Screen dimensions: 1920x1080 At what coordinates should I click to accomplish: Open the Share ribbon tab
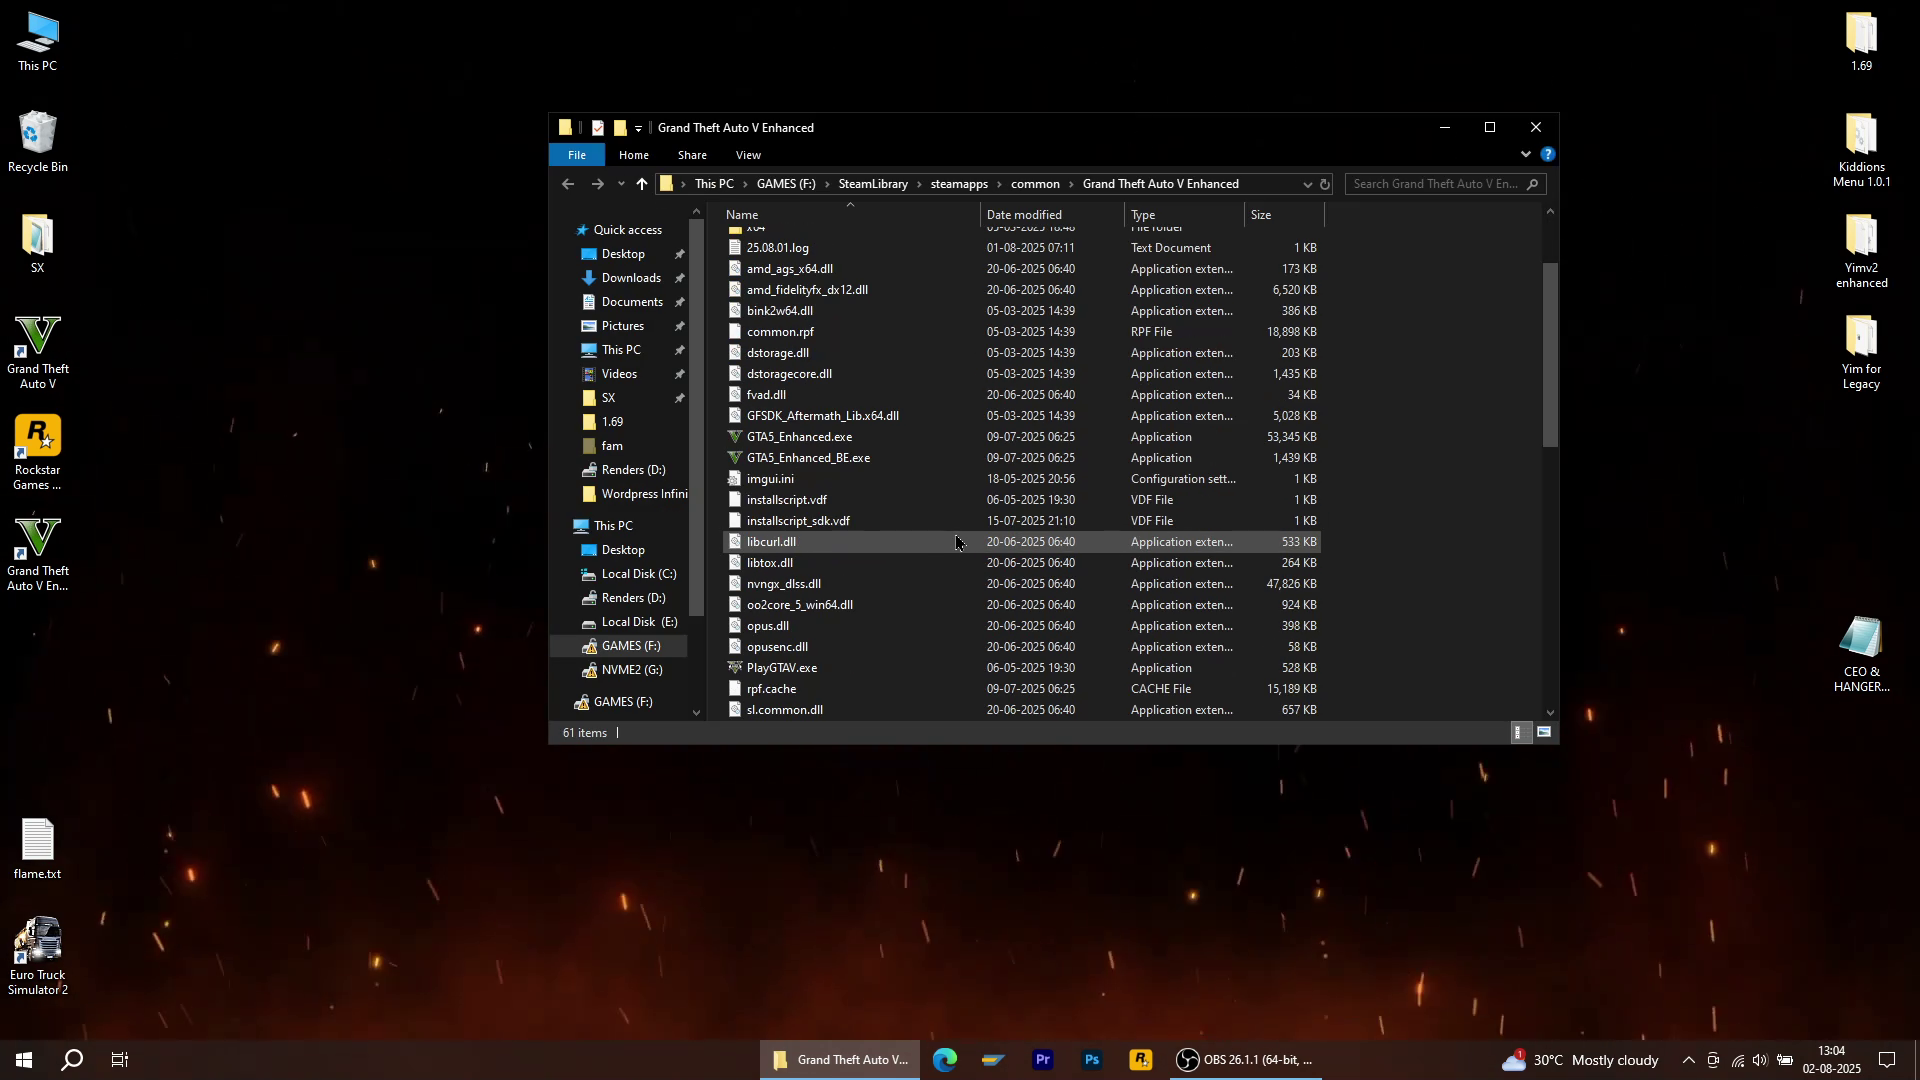pyautogui.click(x=692, y=155)
